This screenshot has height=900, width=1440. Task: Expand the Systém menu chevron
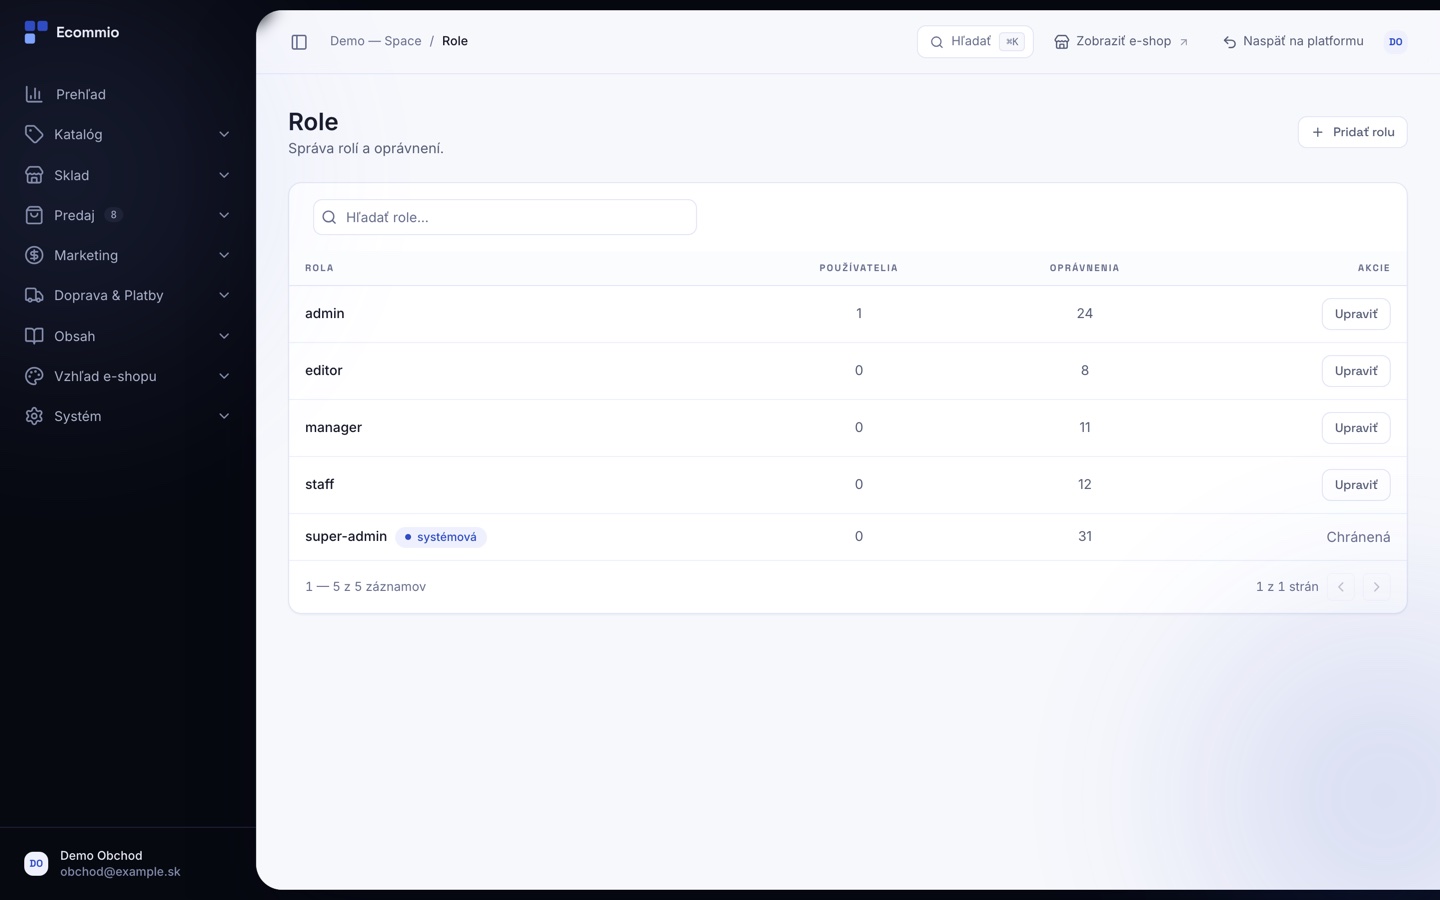[224, 416]
